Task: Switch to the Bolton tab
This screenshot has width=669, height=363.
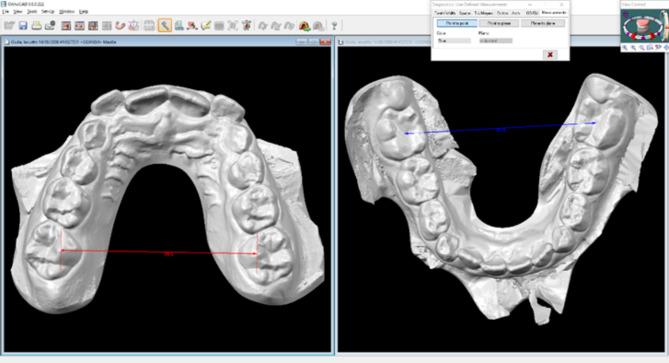Action: click(x=503, y=13)
